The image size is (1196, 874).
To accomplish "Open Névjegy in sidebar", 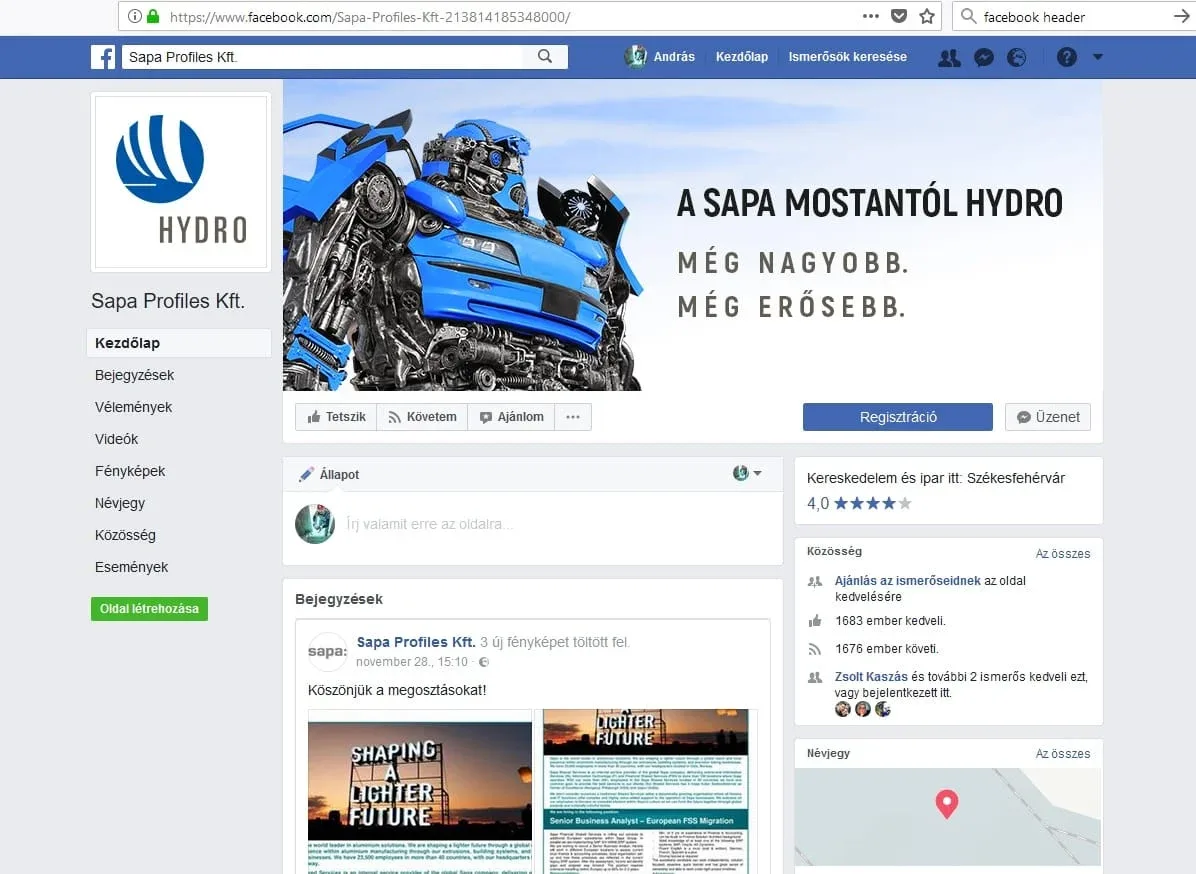I will pyautogui.click(x=120, y=503).
